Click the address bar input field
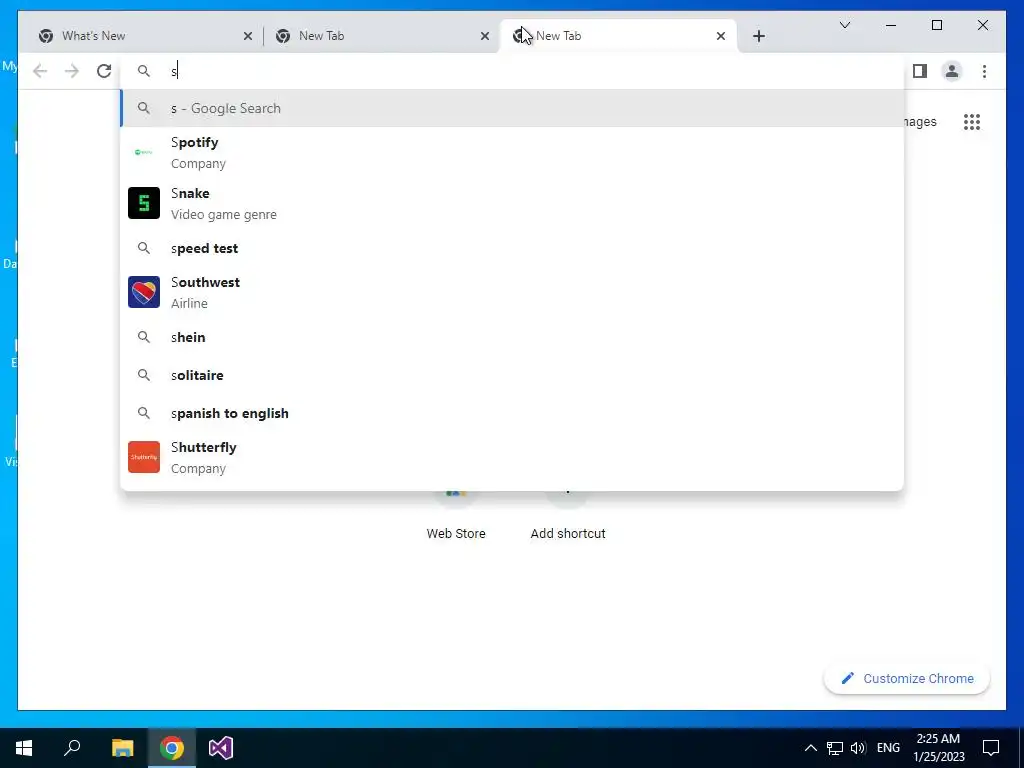This screenshot has width=1024, height=768. click(x=513, y=71)
